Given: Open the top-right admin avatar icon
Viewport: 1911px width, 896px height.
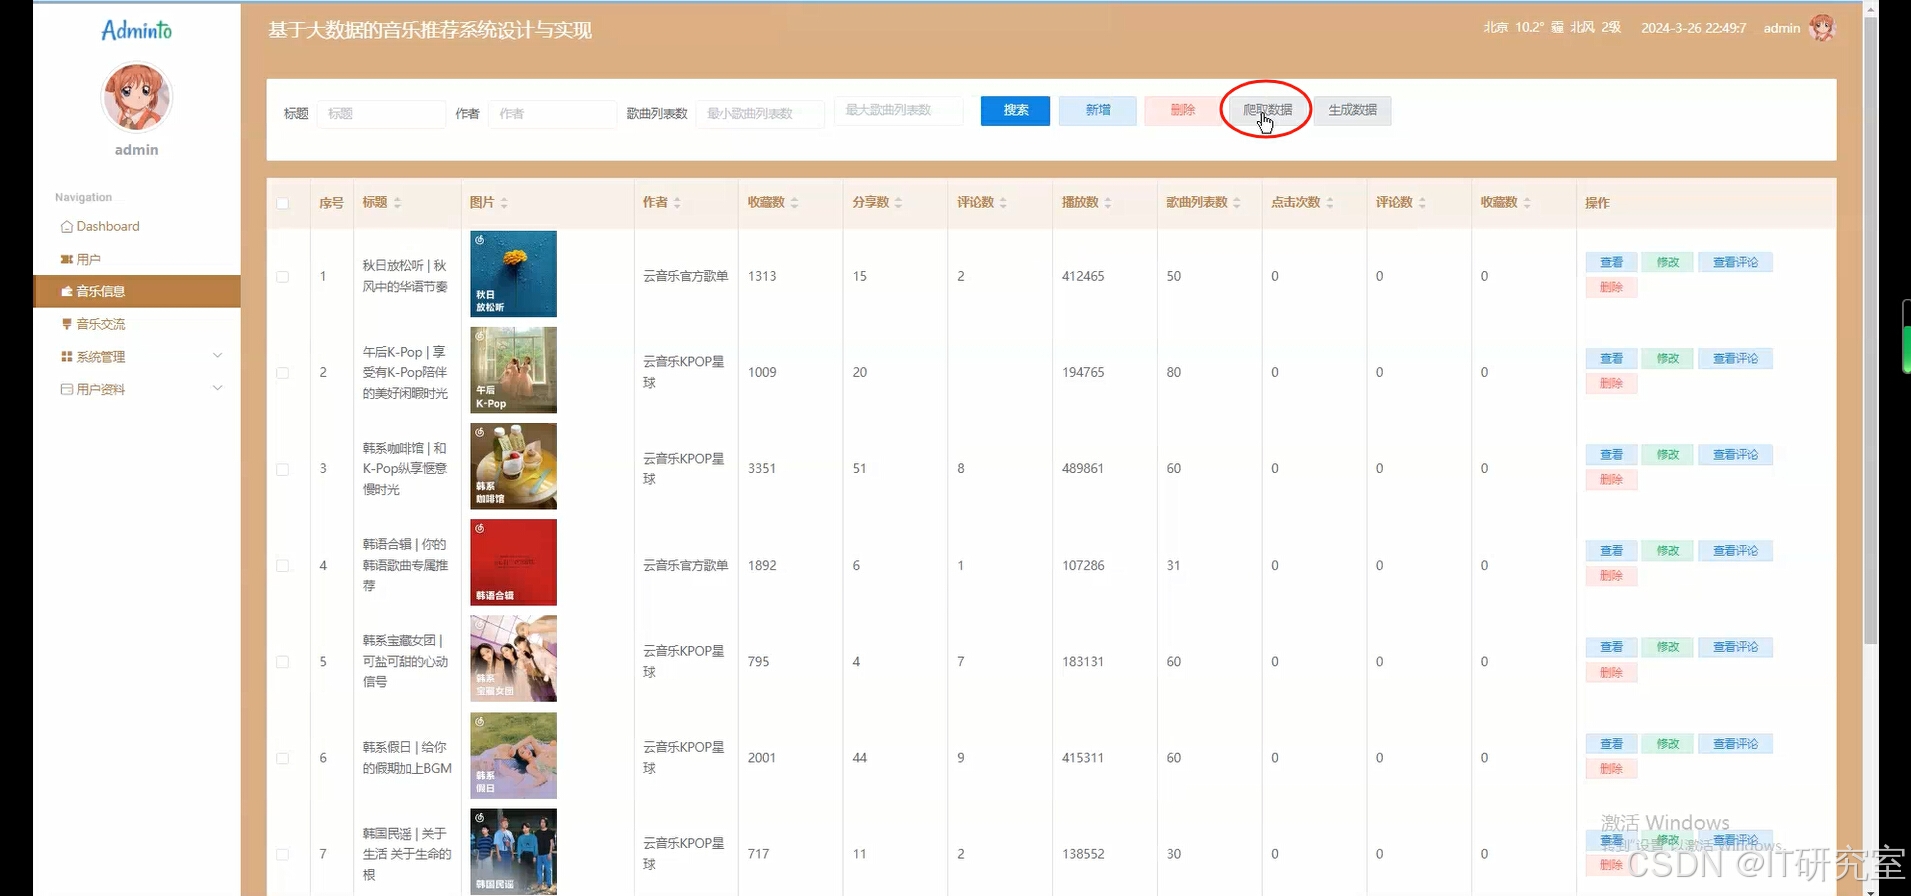Looking at the screenshot, I should click(x=1822, y=28).
